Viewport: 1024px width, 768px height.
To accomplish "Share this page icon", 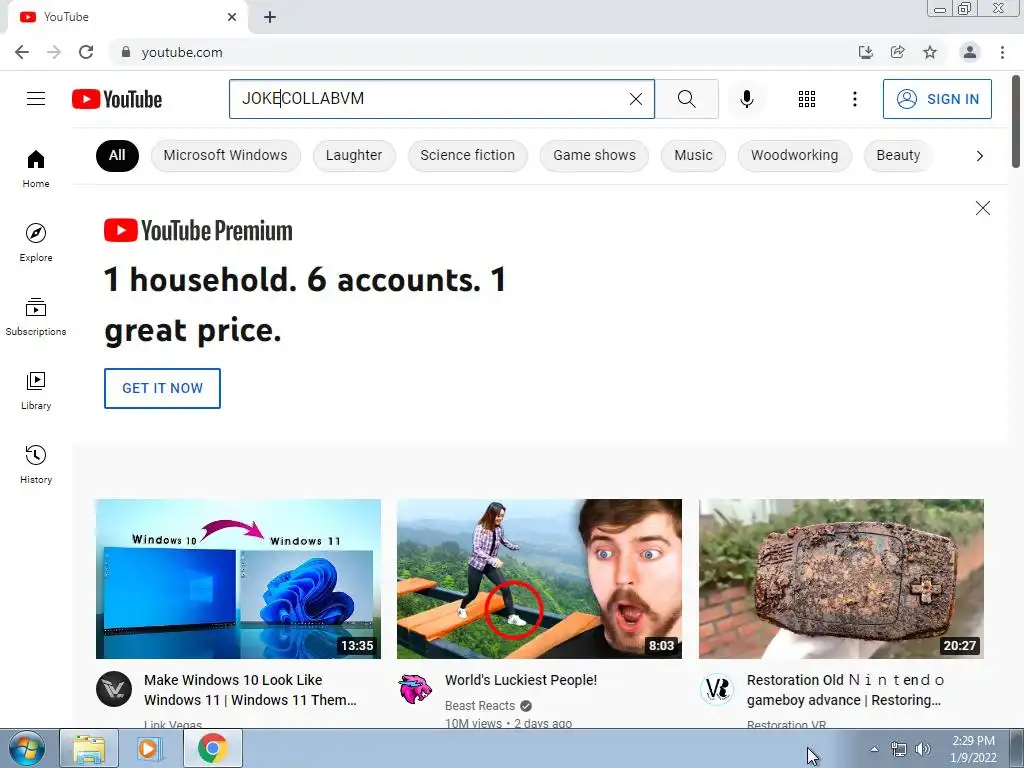I will point(897,52).
